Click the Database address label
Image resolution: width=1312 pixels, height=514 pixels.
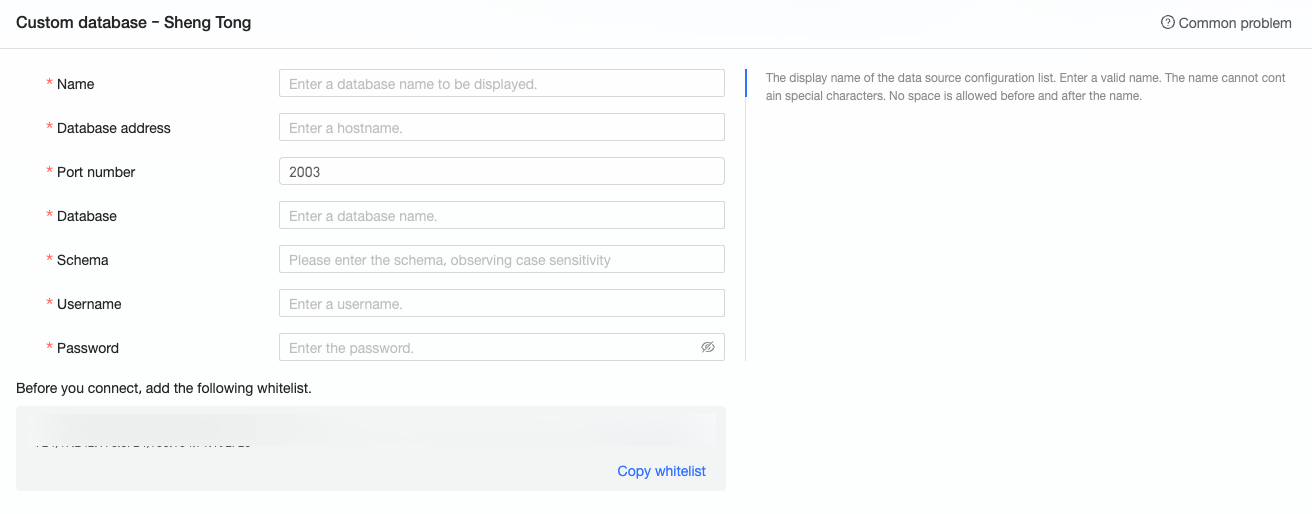pyautogui.click(x=113, y=128)
